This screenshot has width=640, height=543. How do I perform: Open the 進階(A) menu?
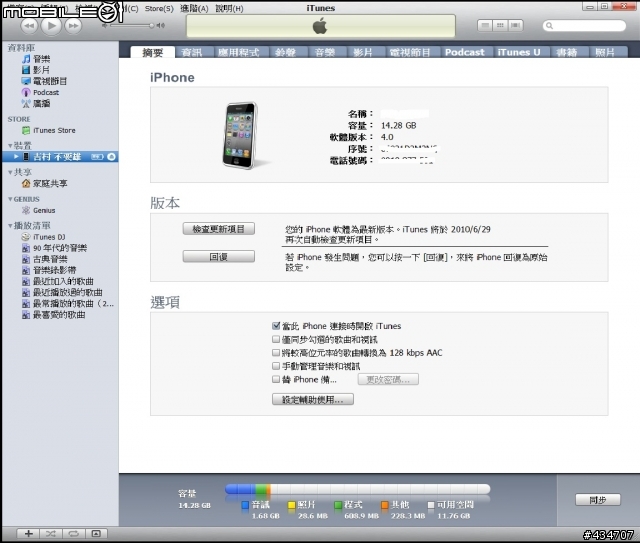pyautogui.click(x=194, y=9)
